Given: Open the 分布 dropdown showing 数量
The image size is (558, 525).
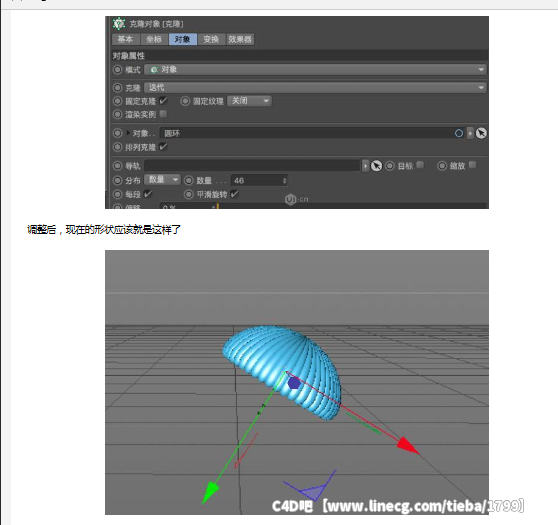Looking at the screenshot, I should 162,180.
